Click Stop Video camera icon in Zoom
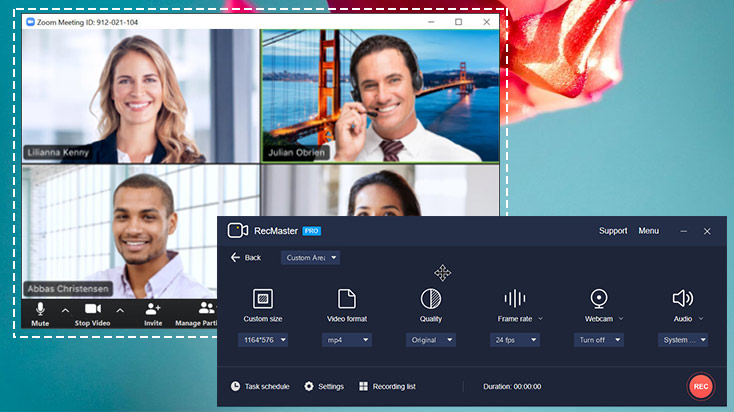Screen dimensions: 734x412 [x=93, y=309]
